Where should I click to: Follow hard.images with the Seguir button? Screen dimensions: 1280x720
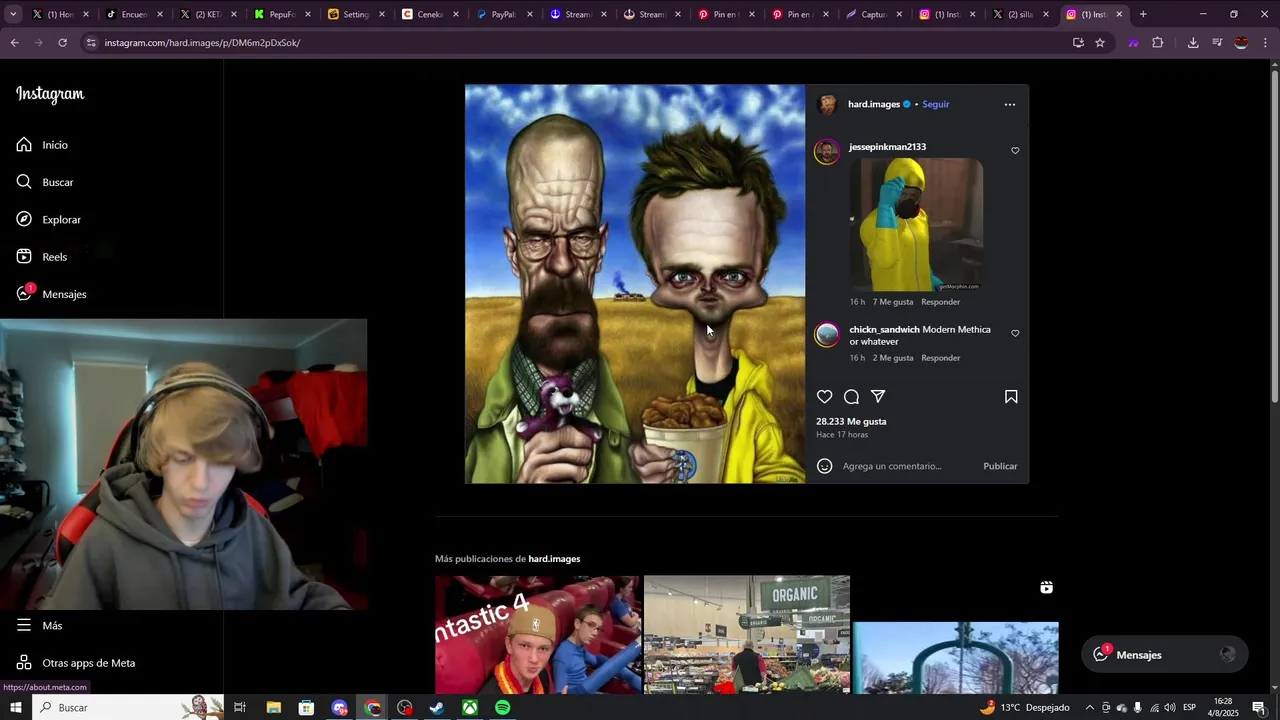point(935,104)
